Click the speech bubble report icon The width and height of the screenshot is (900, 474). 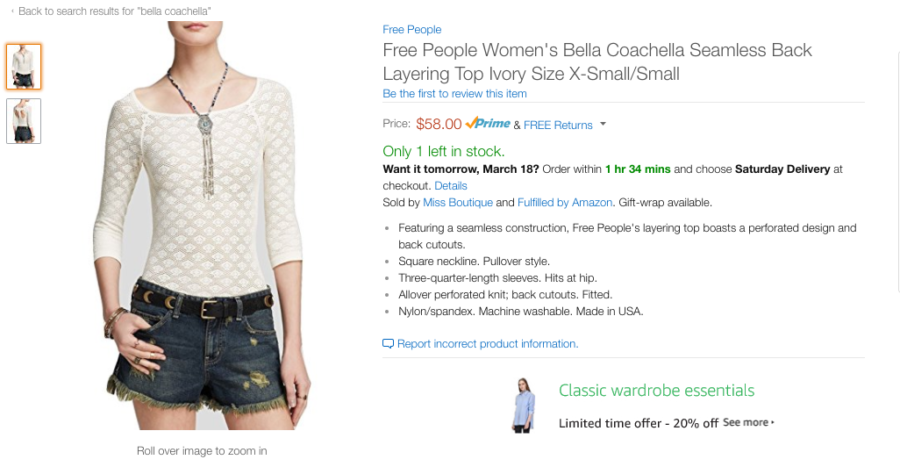pos(388,344)
